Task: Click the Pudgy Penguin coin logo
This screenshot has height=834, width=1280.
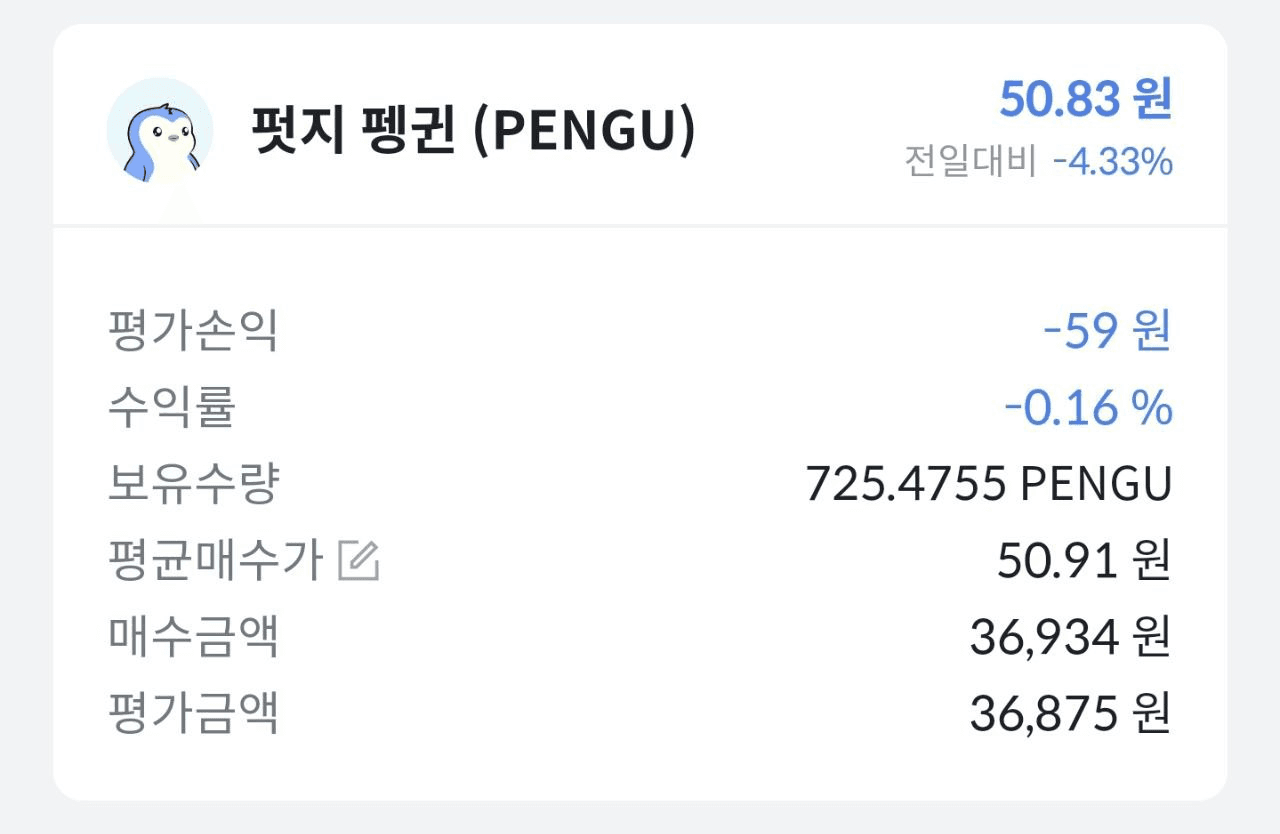Action: pos(160,130)
